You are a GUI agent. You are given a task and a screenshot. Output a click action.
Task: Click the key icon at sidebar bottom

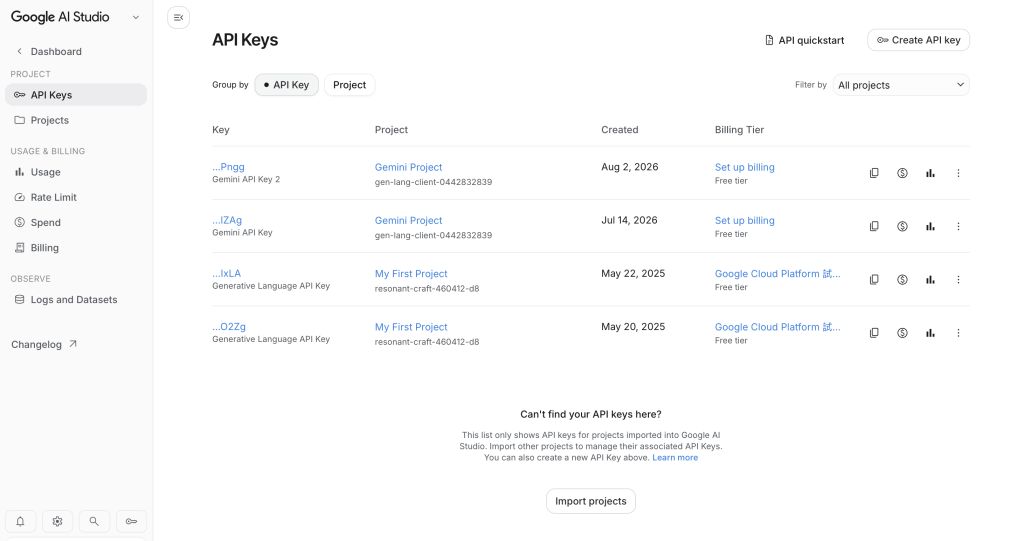click(131, 521)
